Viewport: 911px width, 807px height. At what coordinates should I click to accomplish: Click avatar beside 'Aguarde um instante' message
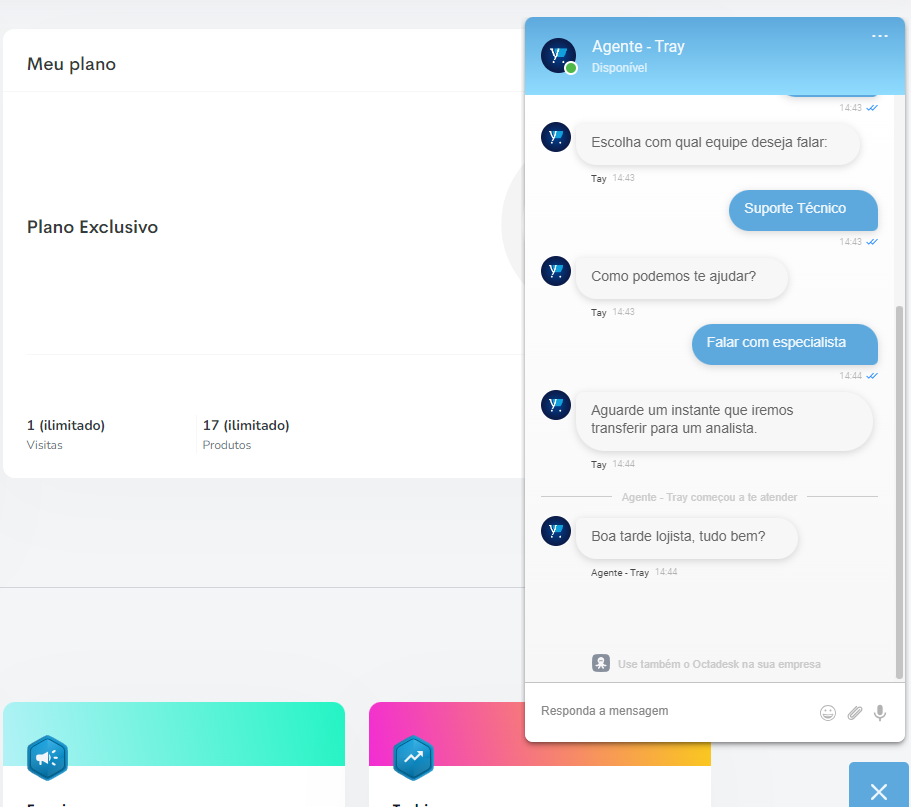tap(556, 405)
